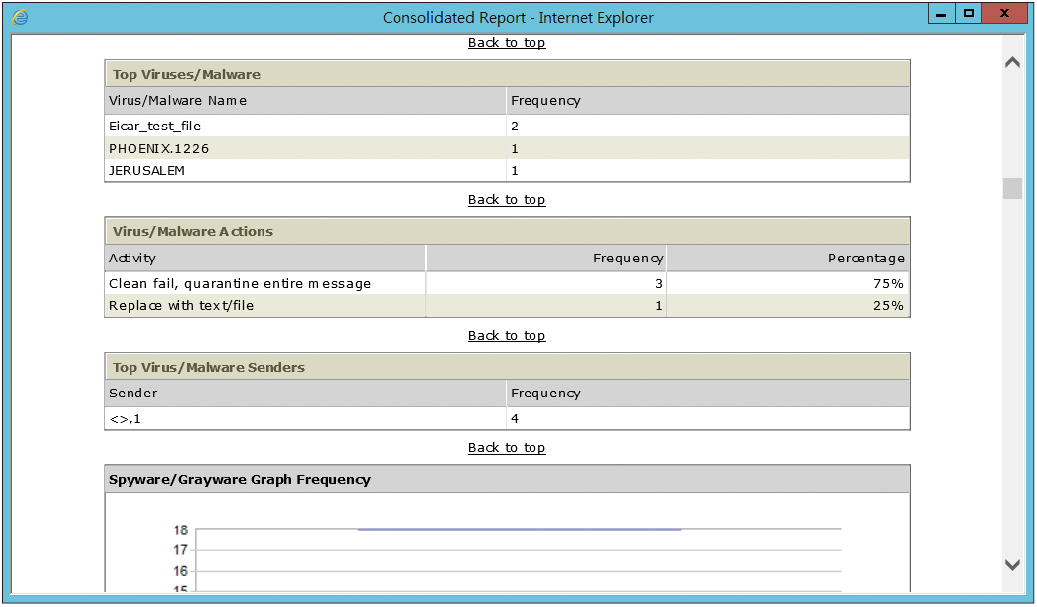
Task: Click the Top Virus/Malware Senders header
Action: [x=507, y=367]
